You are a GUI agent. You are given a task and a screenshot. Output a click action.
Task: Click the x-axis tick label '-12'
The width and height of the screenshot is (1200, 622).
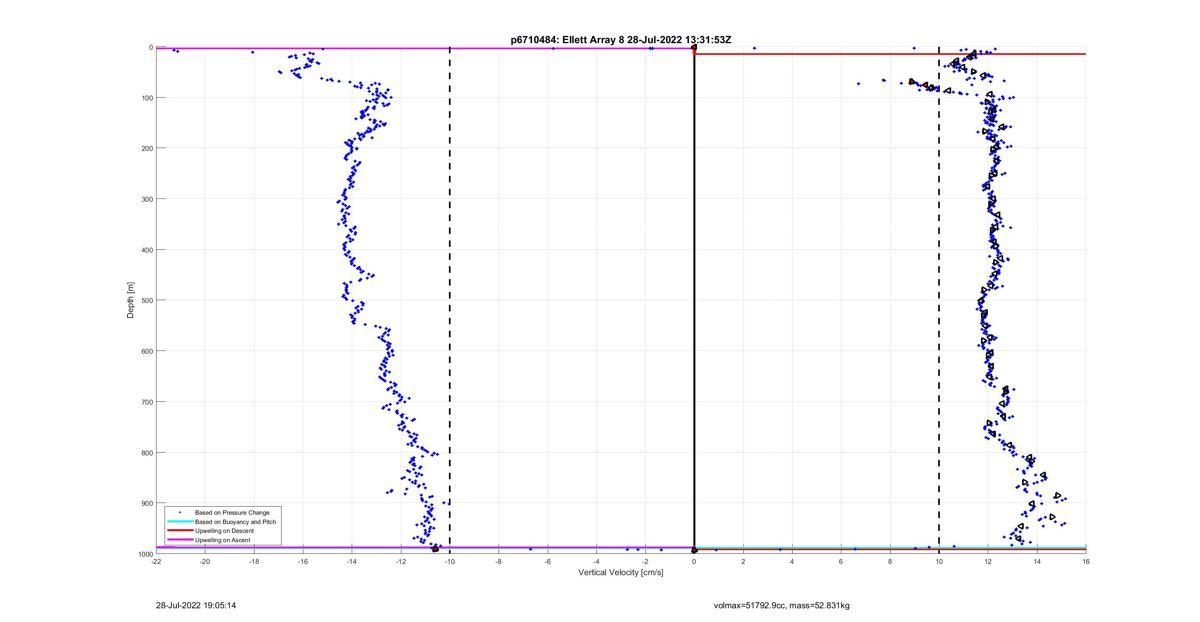pyautogui.click(x=401, y=561)
